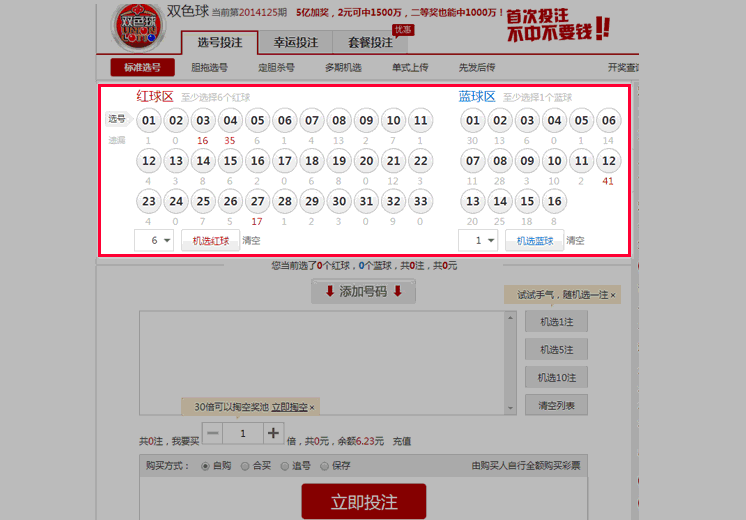This screenshot has height=520, width=746.
Task: Select the 合买 purchase option
Action: [x=245, y=466]
